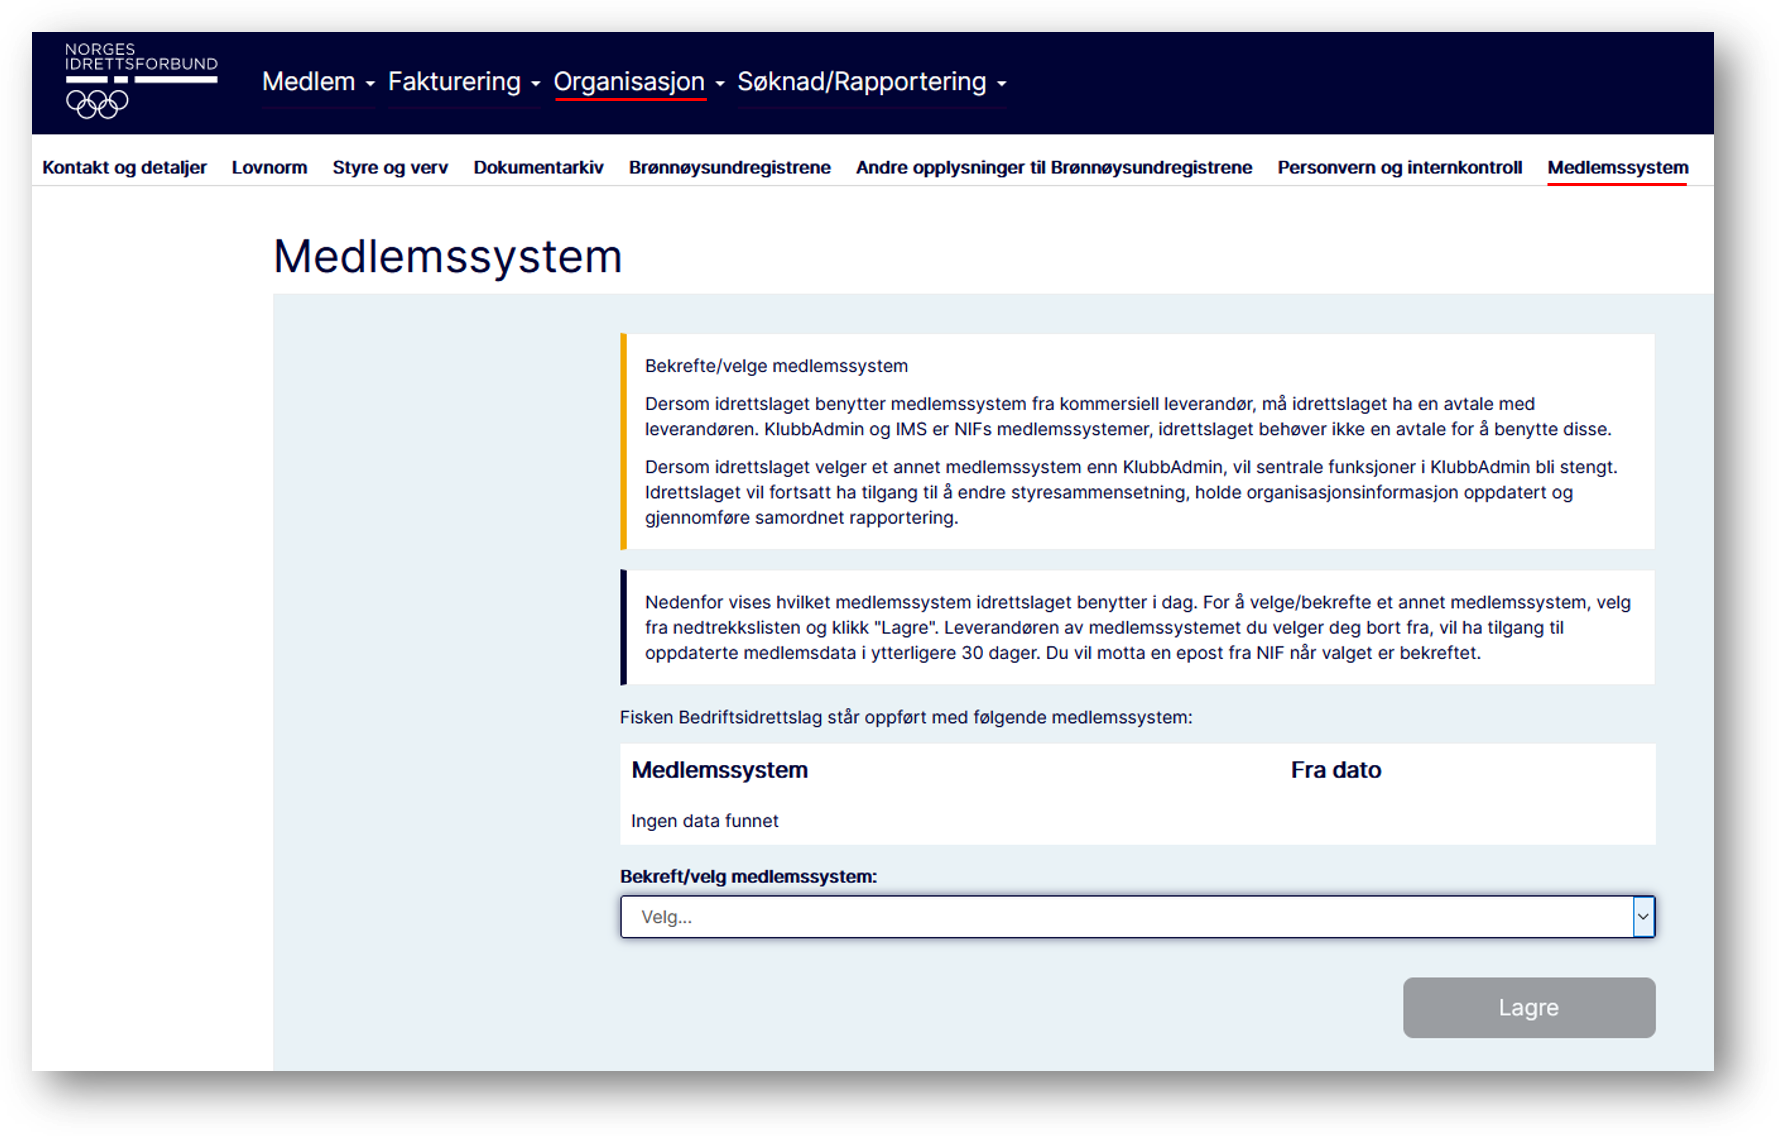Image resolution: width=1779 pixels, height=1136 pixels.
Task: Select the Dokumentarkiv tab
Action: [538, 167]
